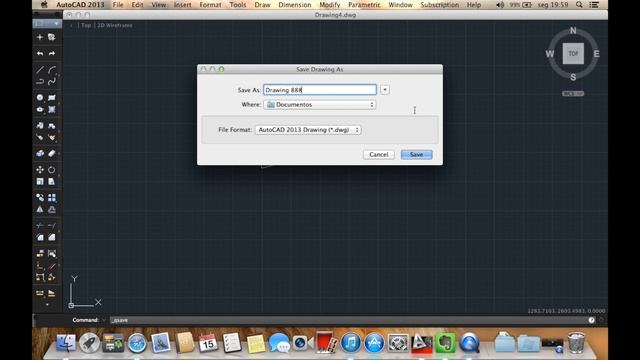Open the Modify menu
The image size is (640, 360).
330,5
